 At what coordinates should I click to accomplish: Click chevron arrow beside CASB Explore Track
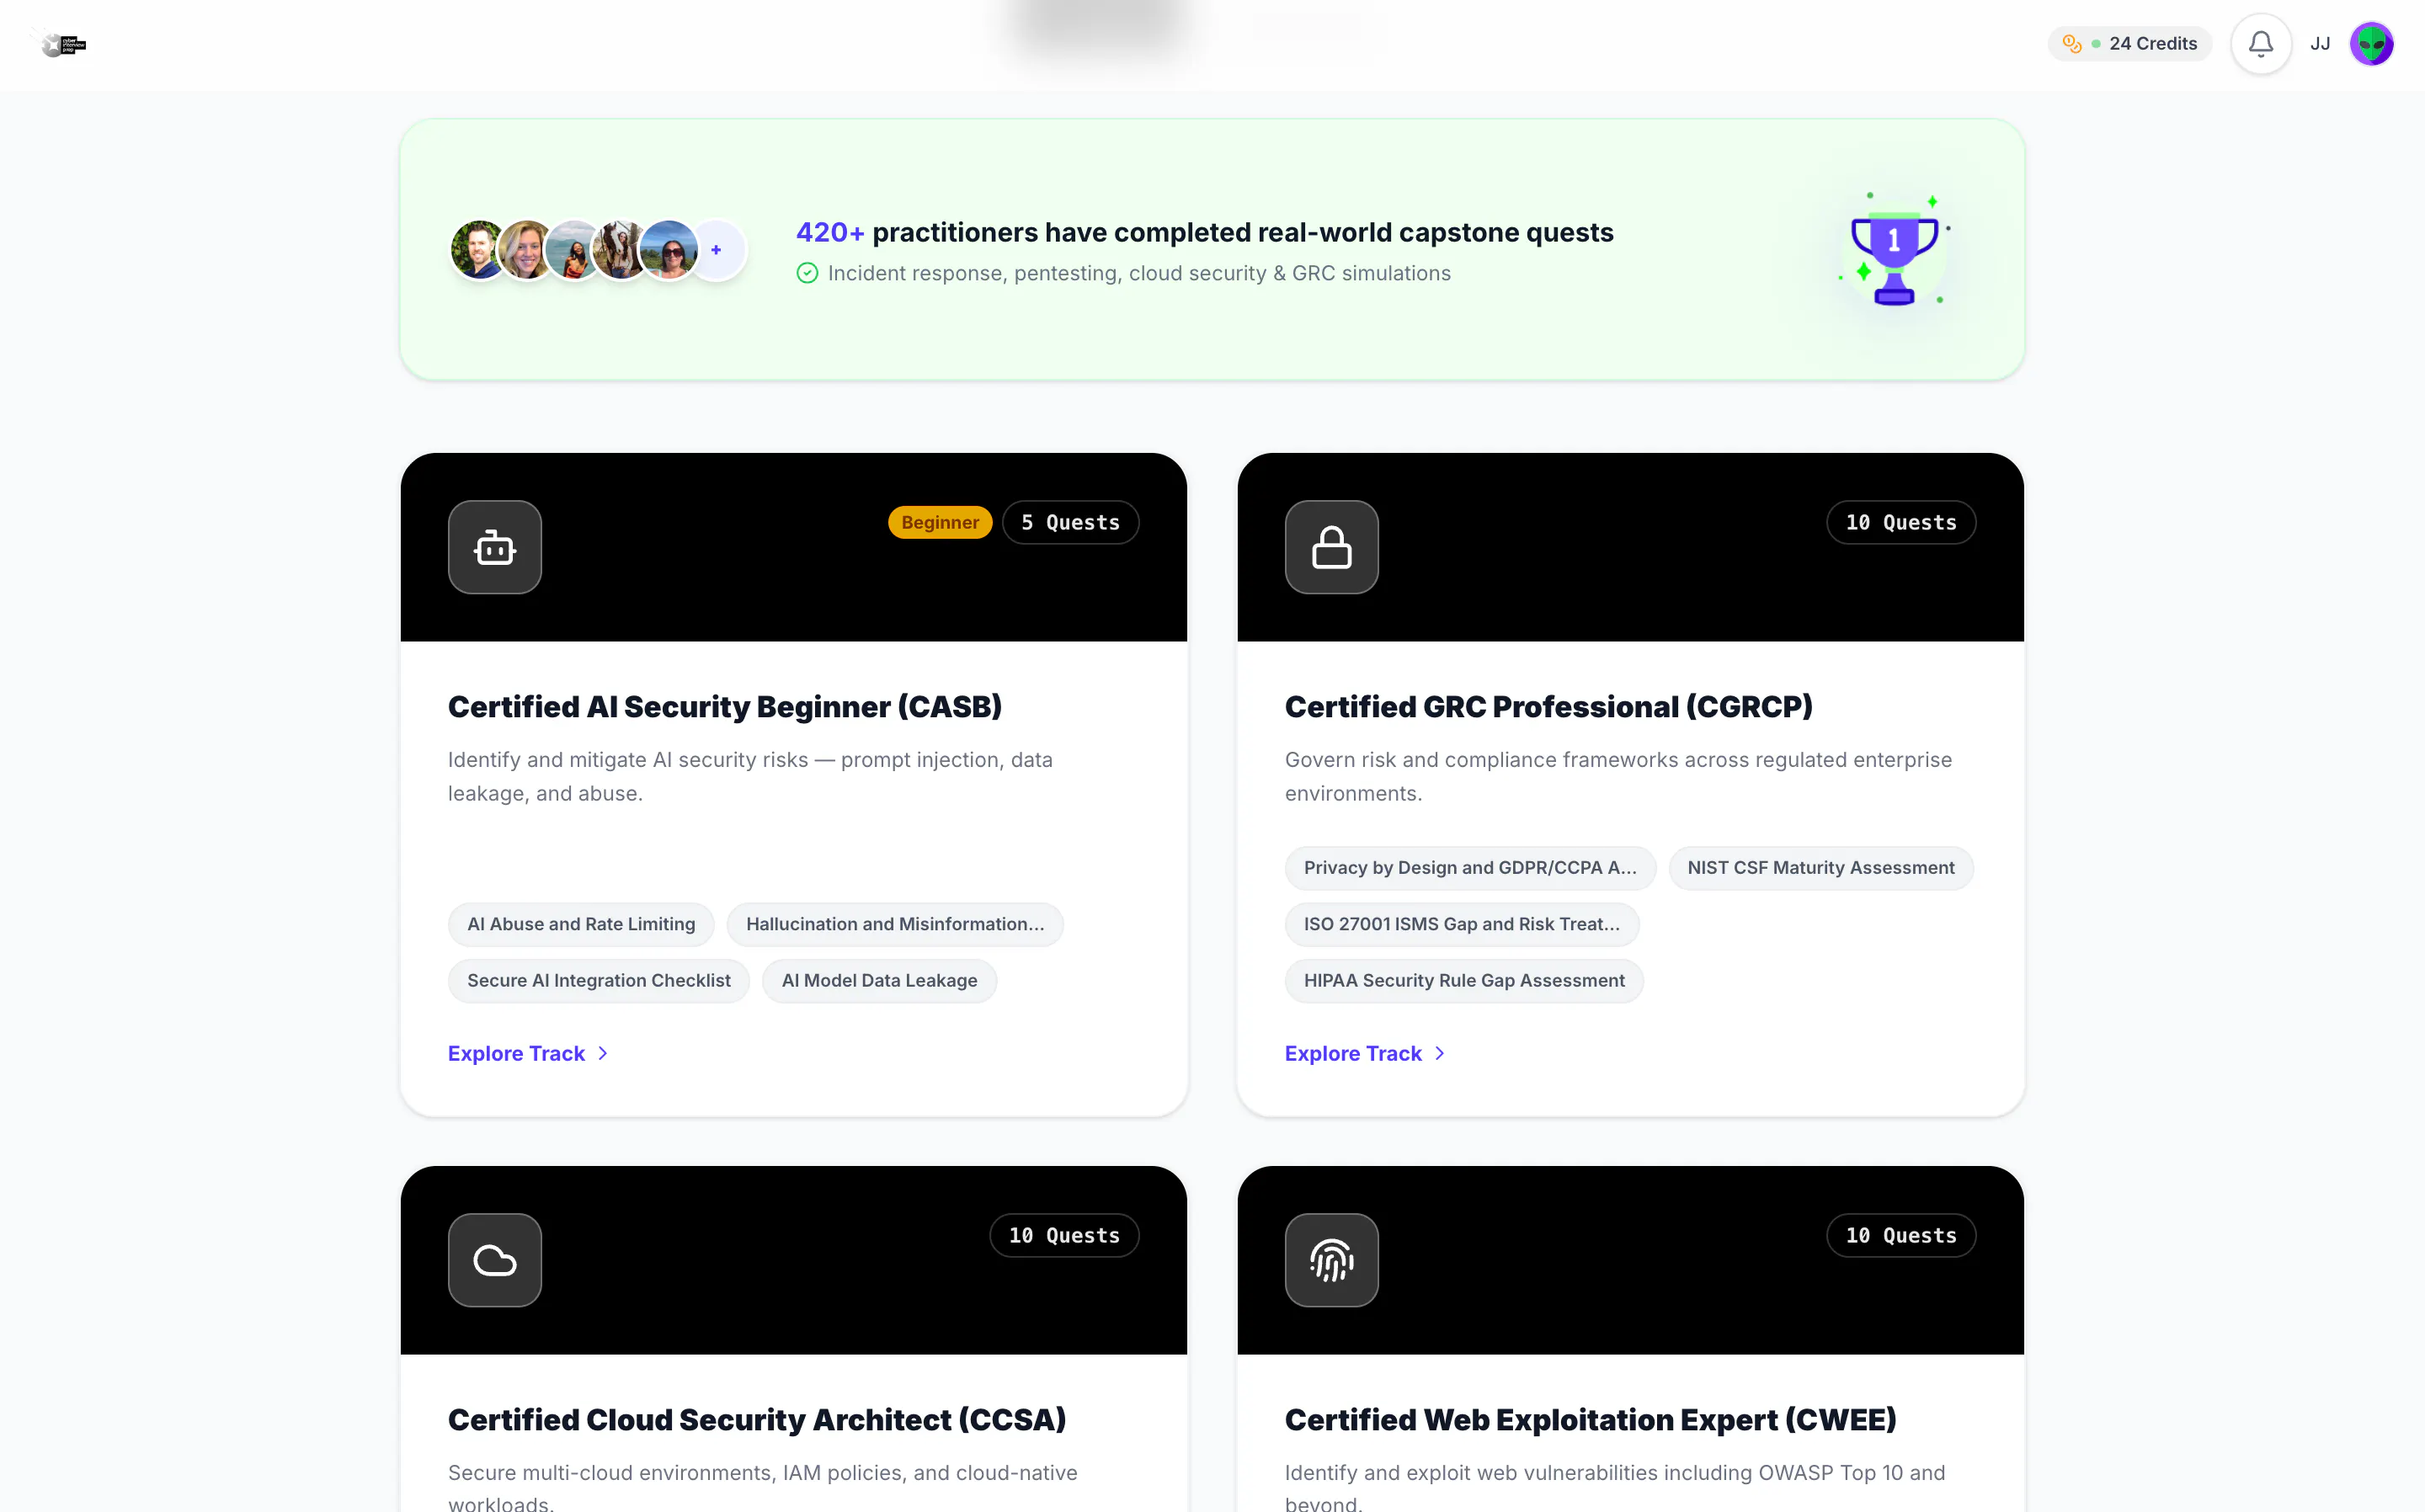click(602, 1053)
